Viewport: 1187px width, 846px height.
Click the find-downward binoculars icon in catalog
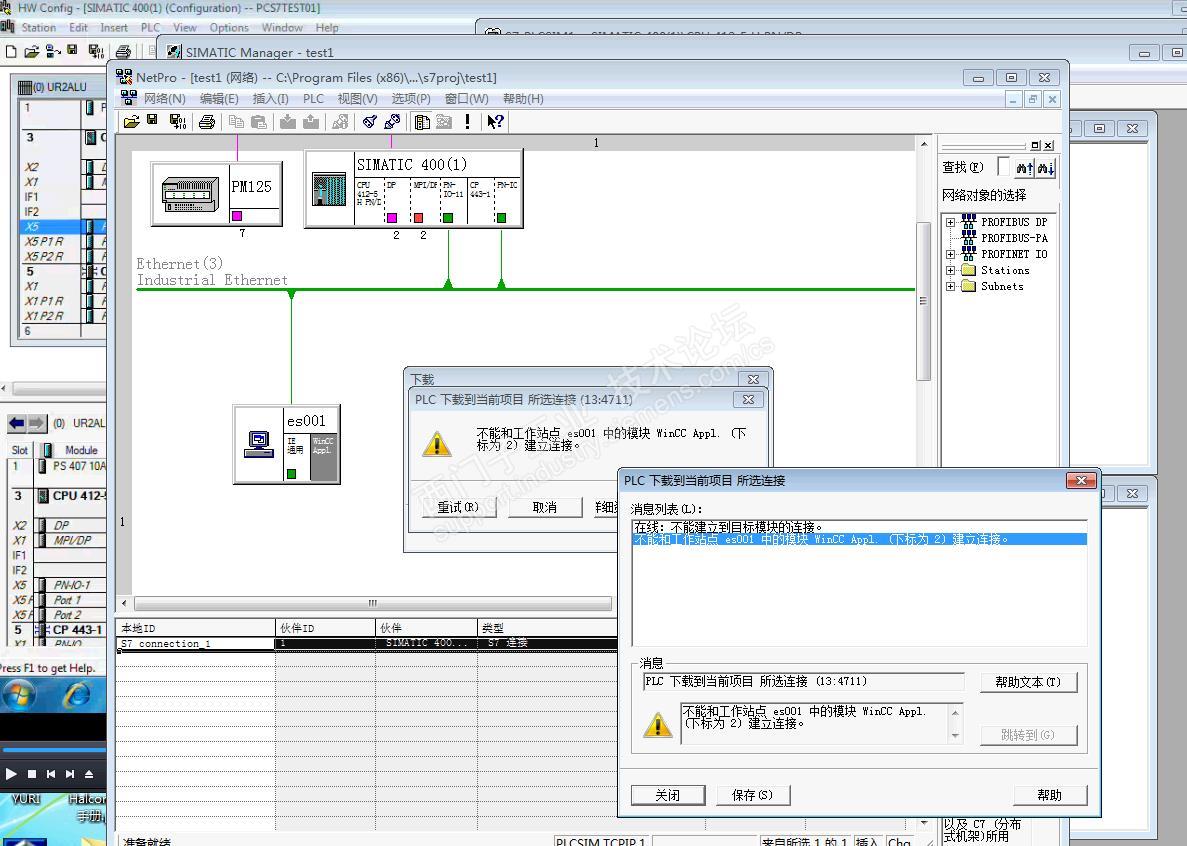[x=1045, y=168]
